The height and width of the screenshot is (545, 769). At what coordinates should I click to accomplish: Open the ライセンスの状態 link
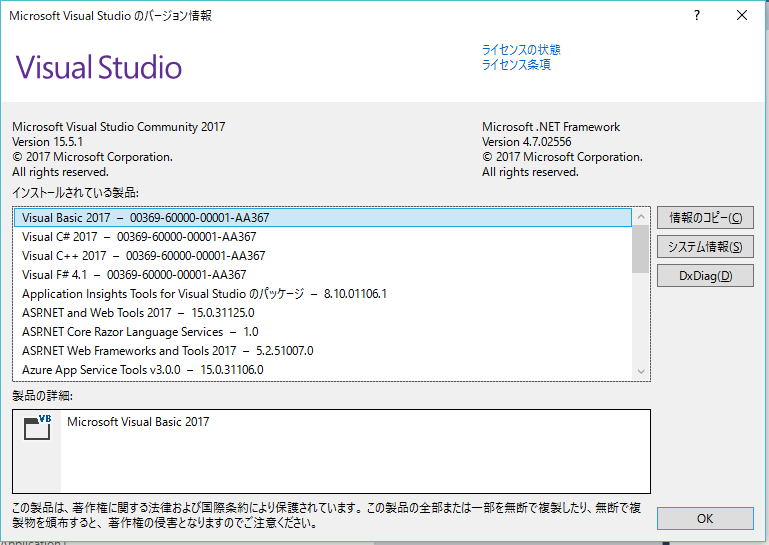(521, 50)
